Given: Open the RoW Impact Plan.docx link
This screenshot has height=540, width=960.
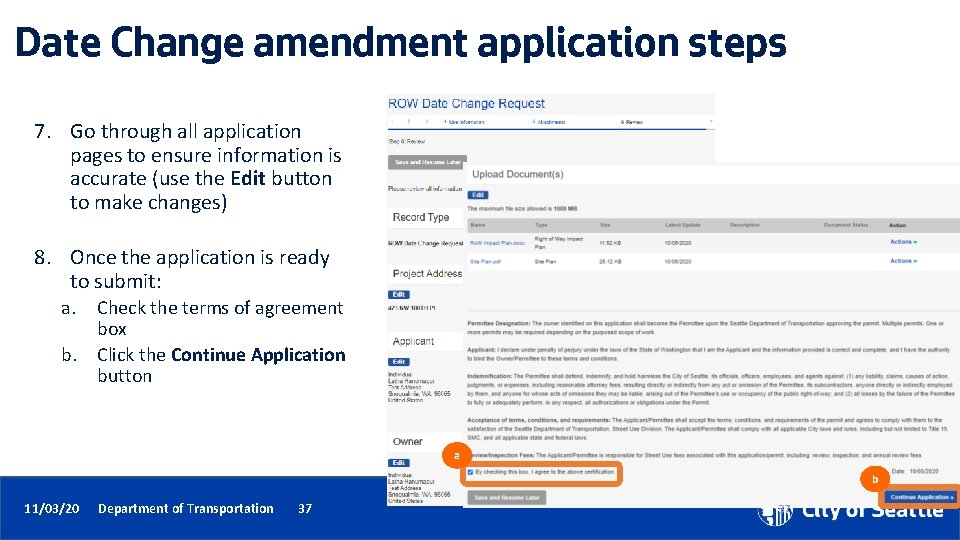Looking at the screenshot, I should point(497,243).
